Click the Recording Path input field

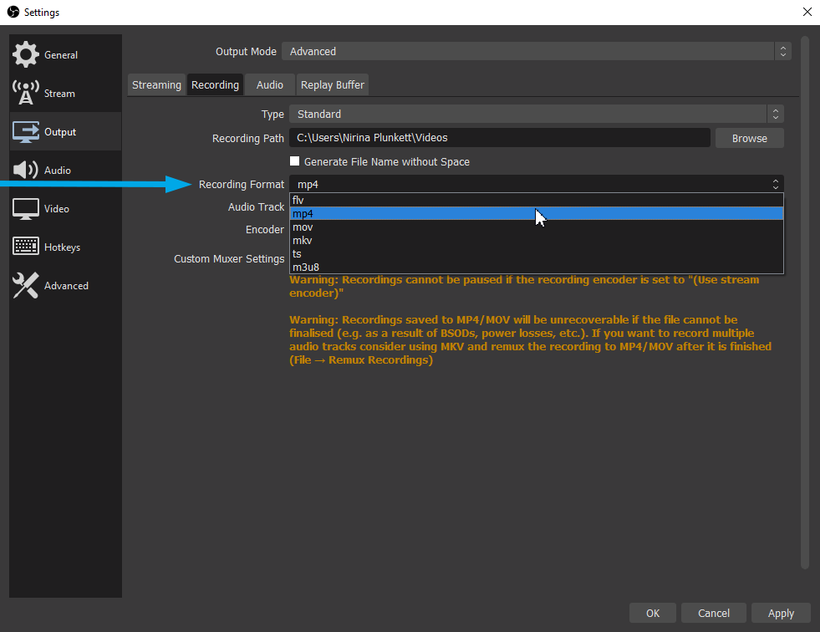(x=499, y=138)
